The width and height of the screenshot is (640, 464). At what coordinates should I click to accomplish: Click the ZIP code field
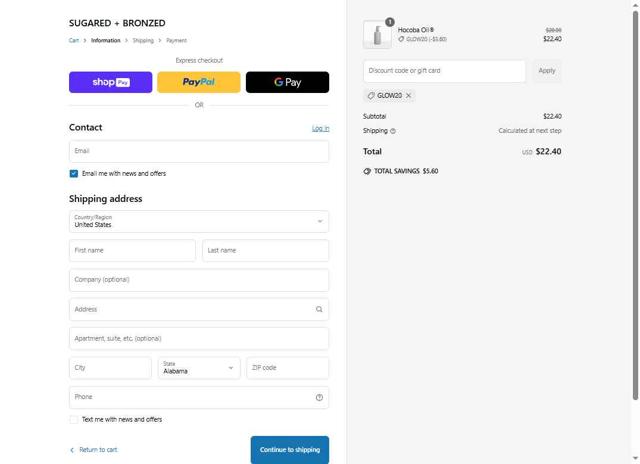click(287, 368)
